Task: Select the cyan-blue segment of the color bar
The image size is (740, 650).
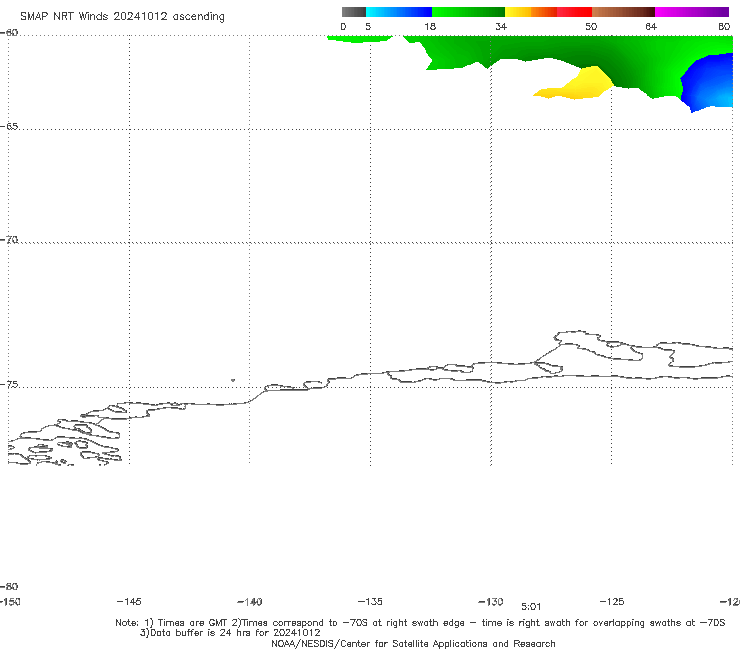Action: [399, 12]
